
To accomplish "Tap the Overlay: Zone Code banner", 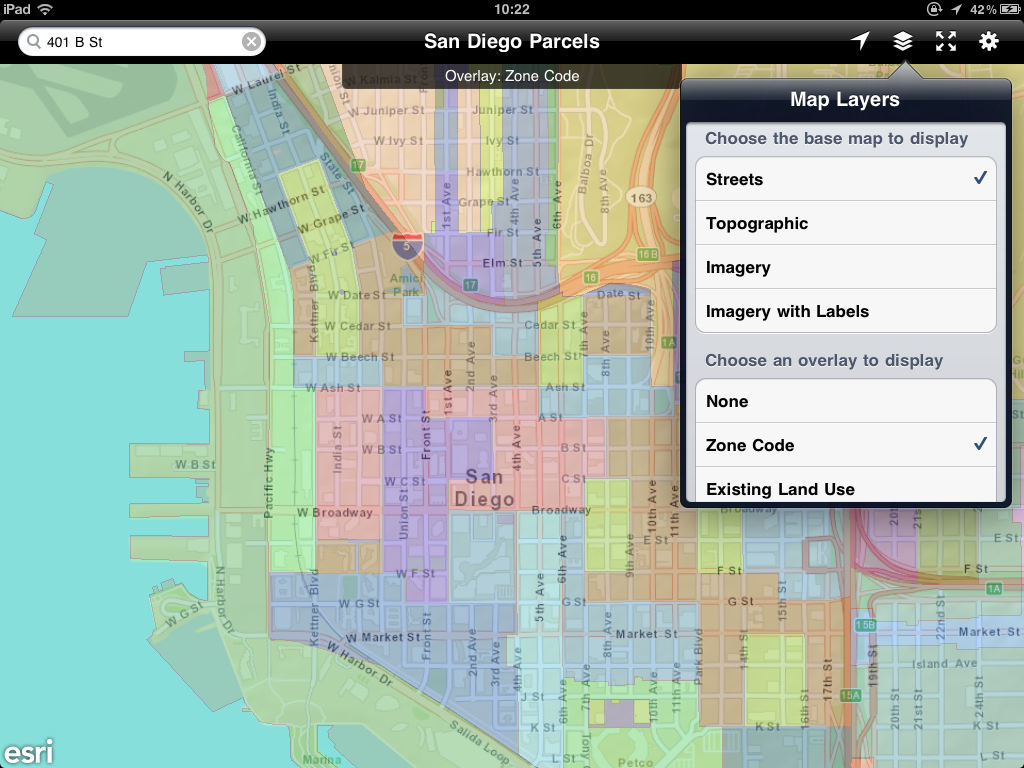I will (512, 76).
